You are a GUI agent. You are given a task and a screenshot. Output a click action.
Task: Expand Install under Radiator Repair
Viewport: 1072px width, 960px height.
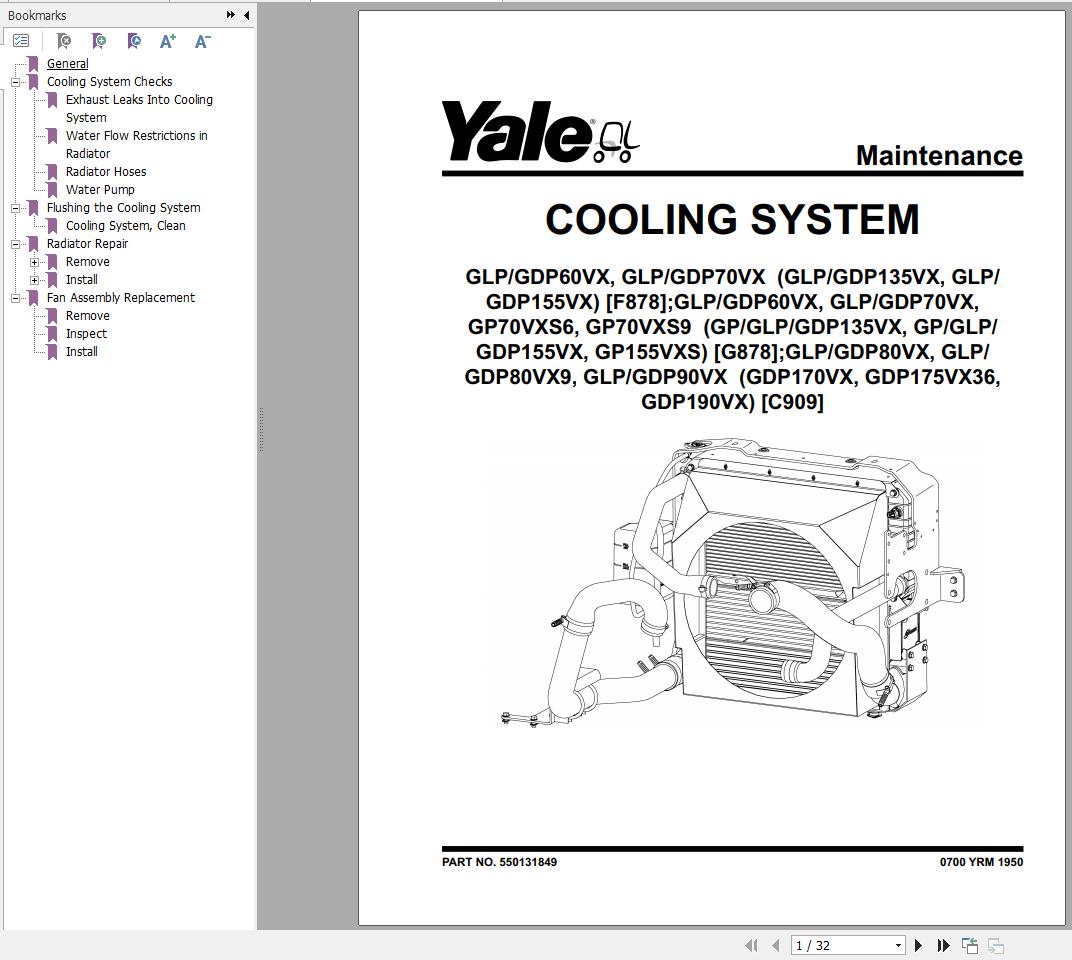click(x=34, y=280)
